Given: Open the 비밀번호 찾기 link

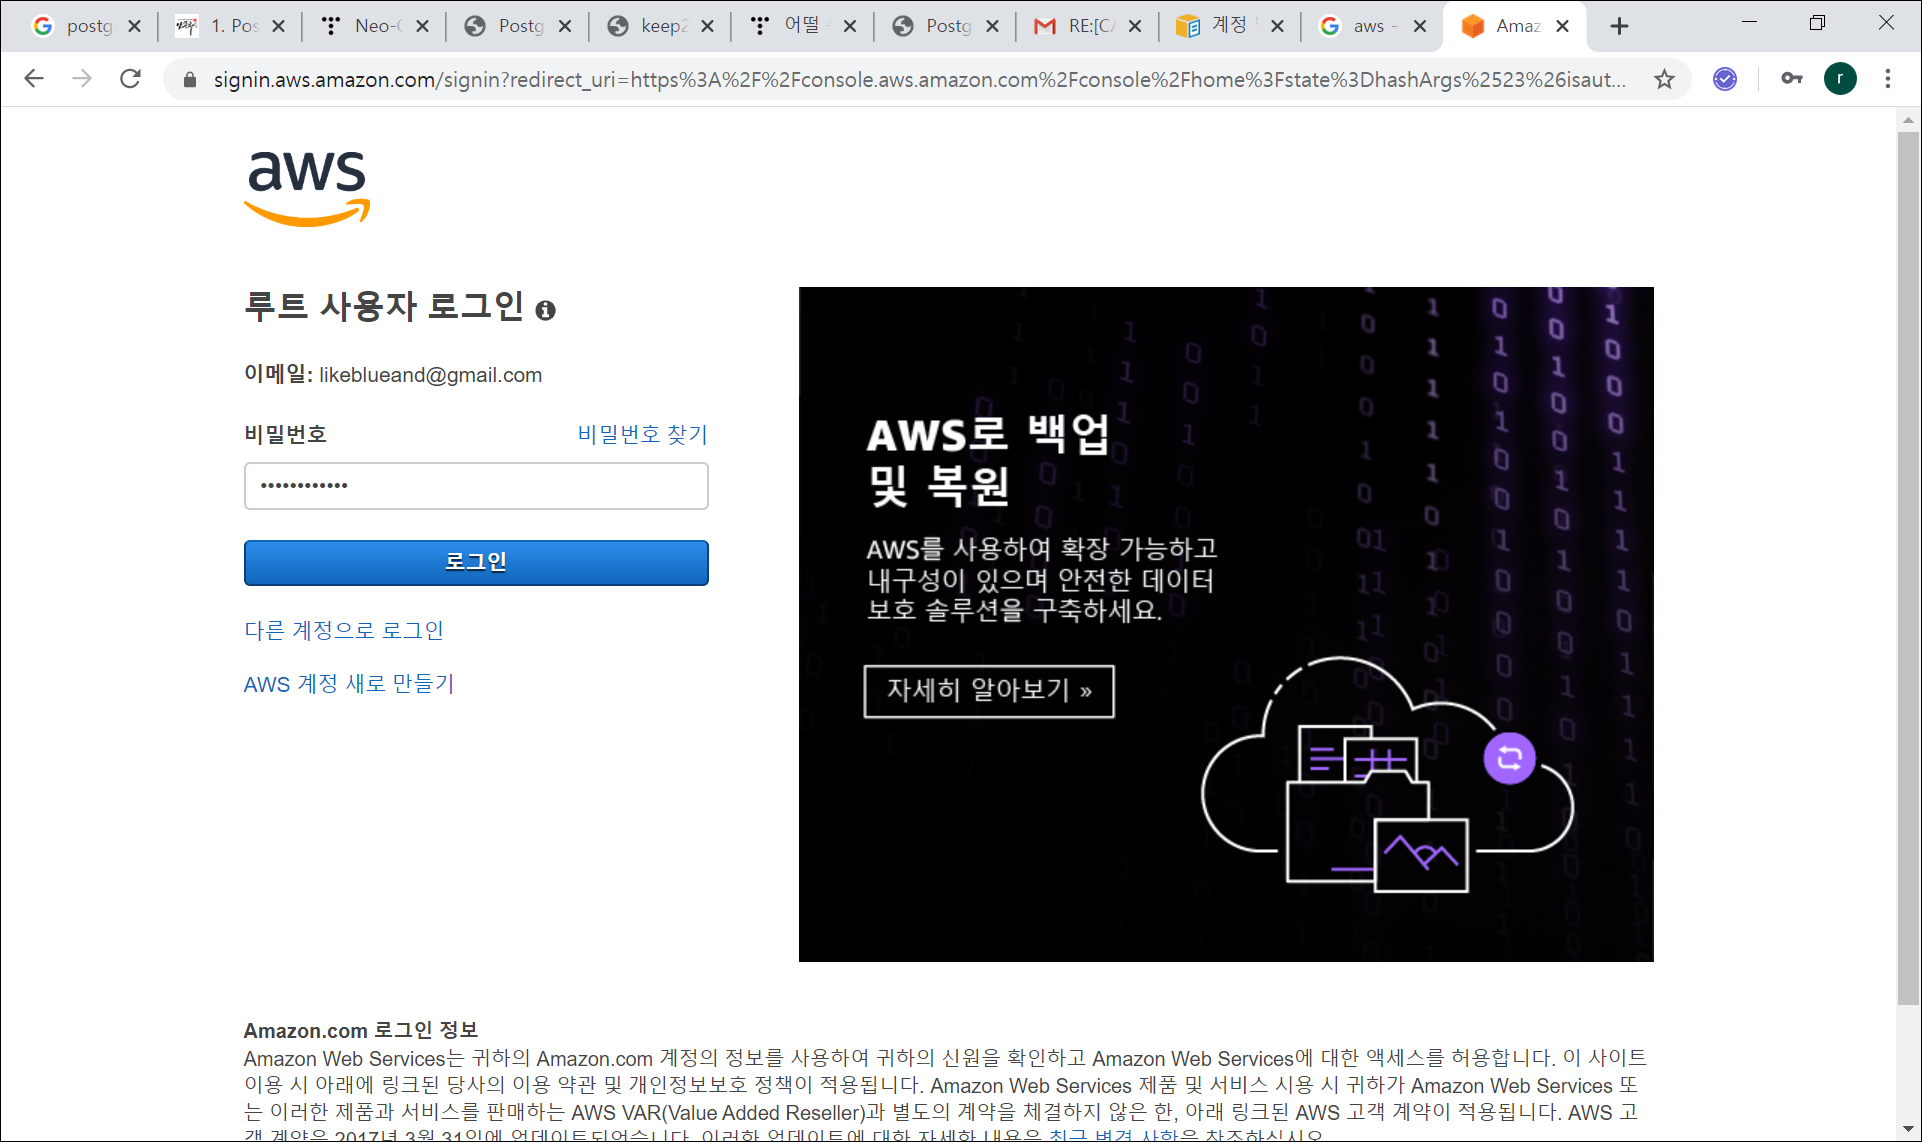Looking at the screenshot, I should point(642,434).
